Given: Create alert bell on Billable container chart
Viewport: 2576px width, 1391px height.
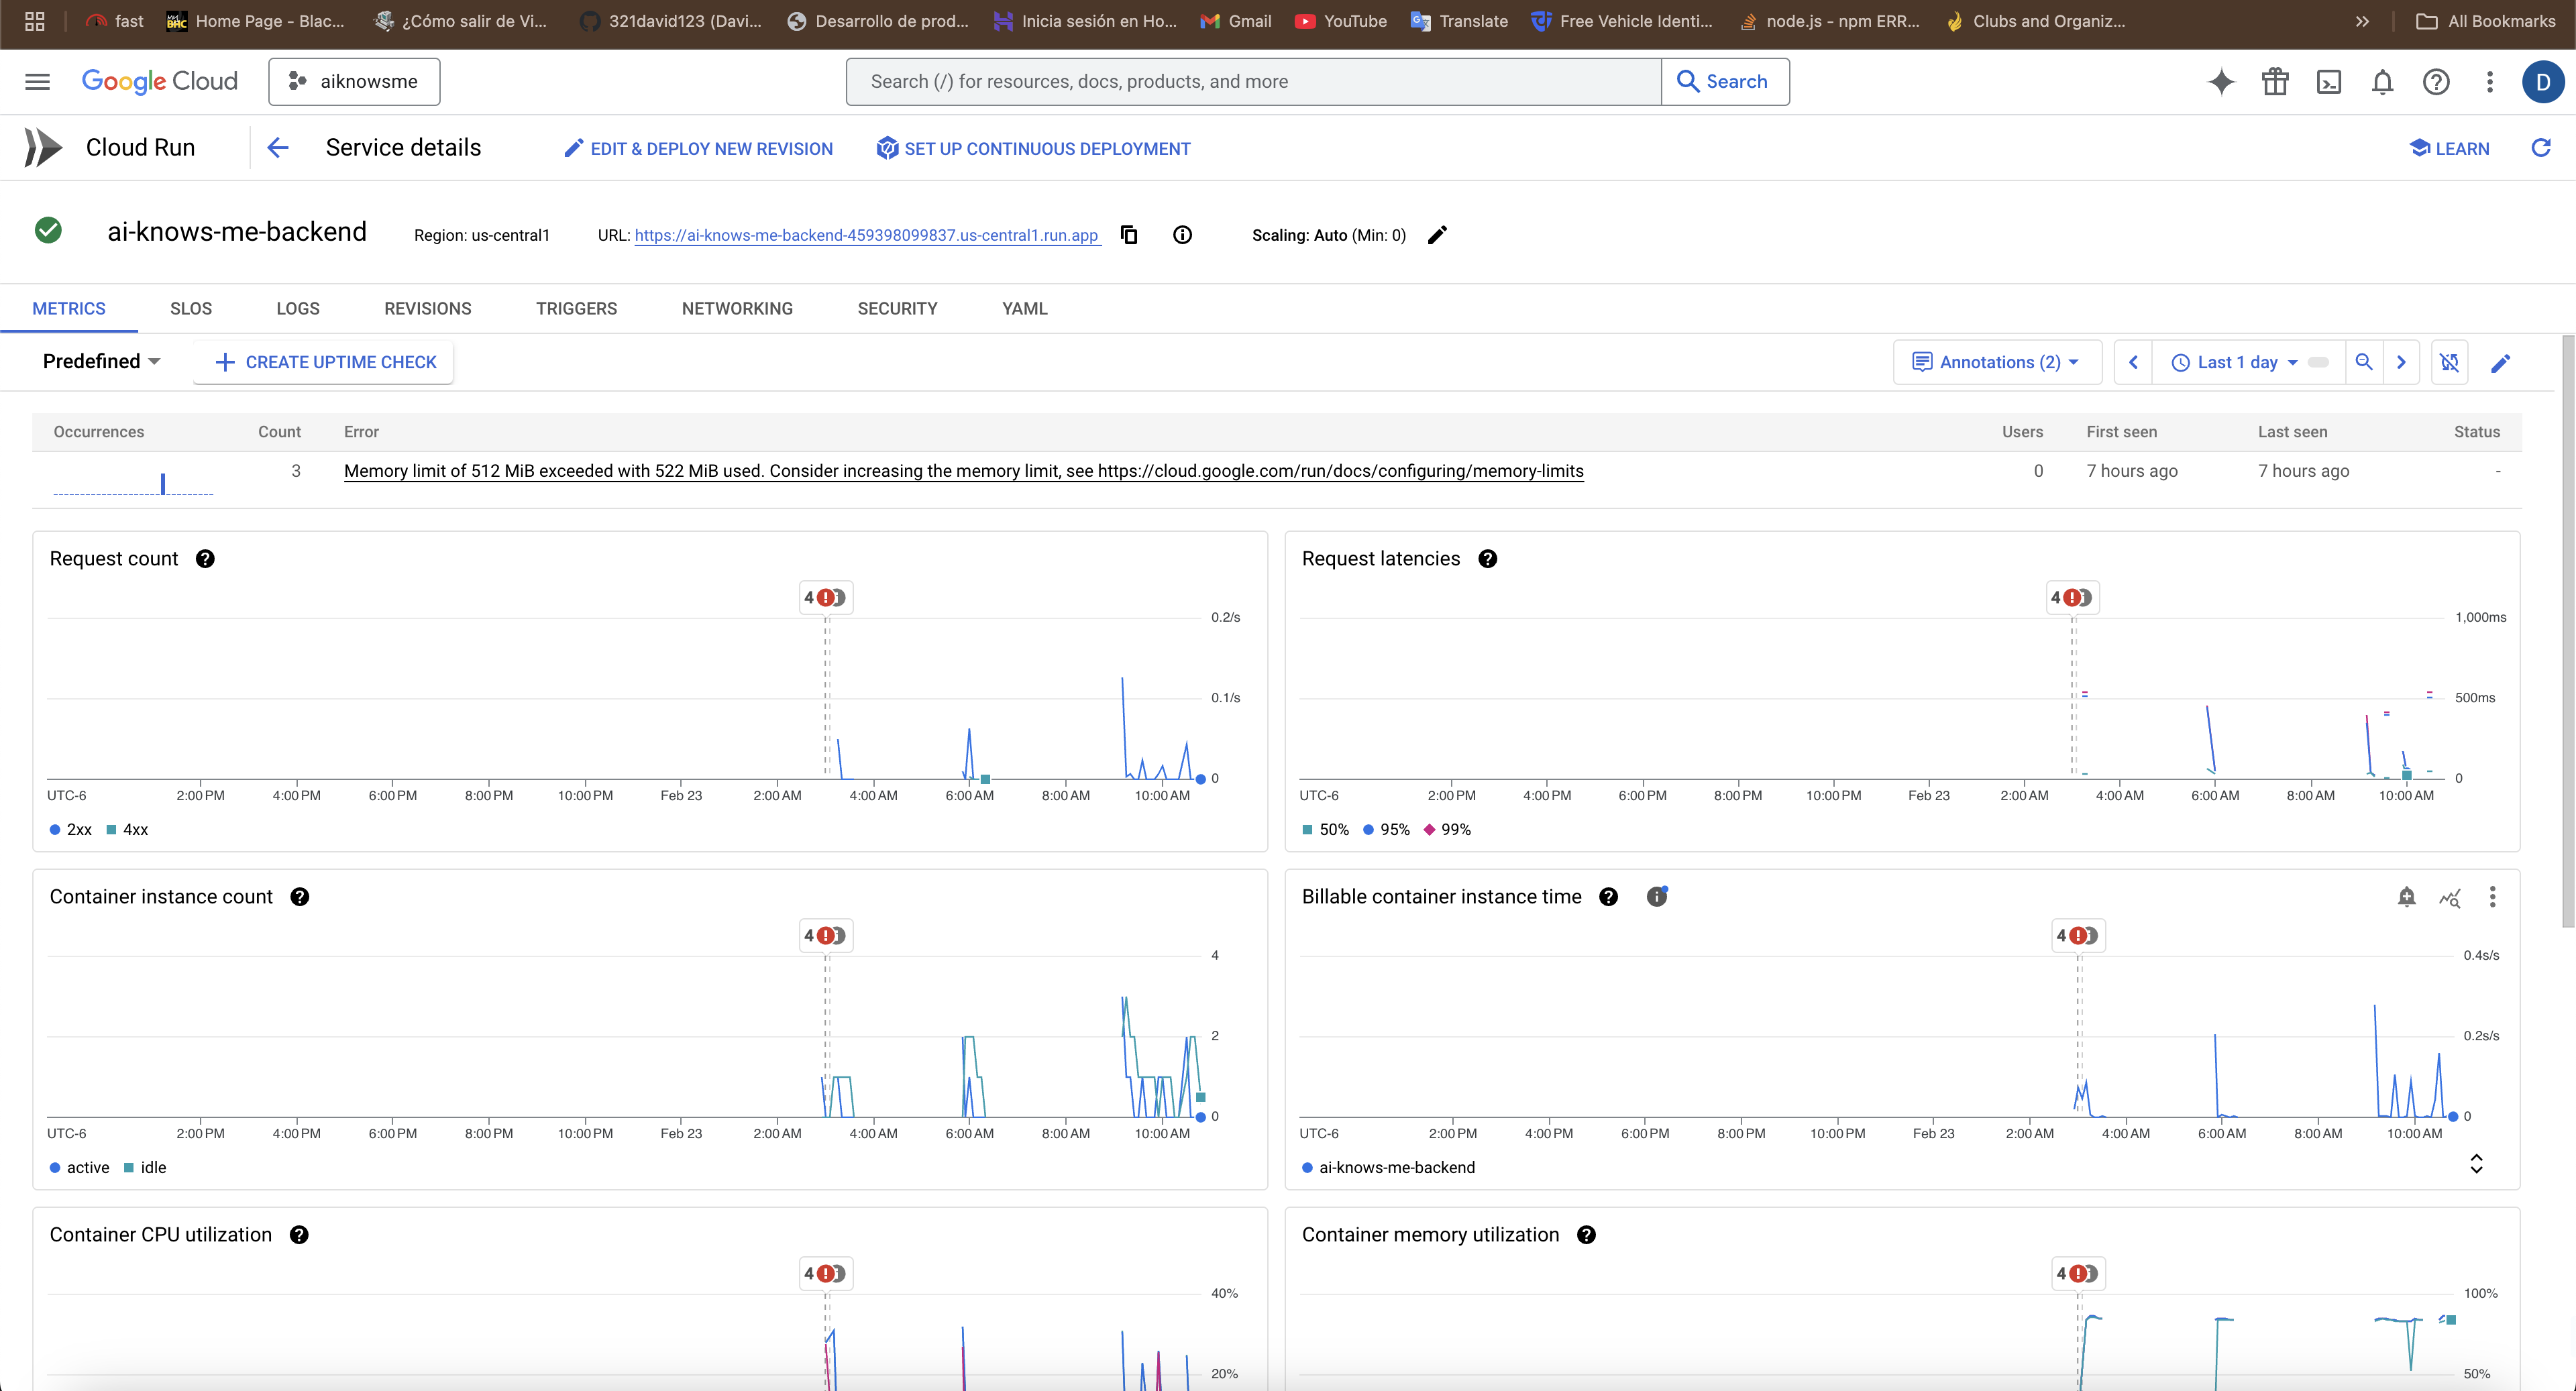Looking at the screenshot, I should pos(2407,897).
